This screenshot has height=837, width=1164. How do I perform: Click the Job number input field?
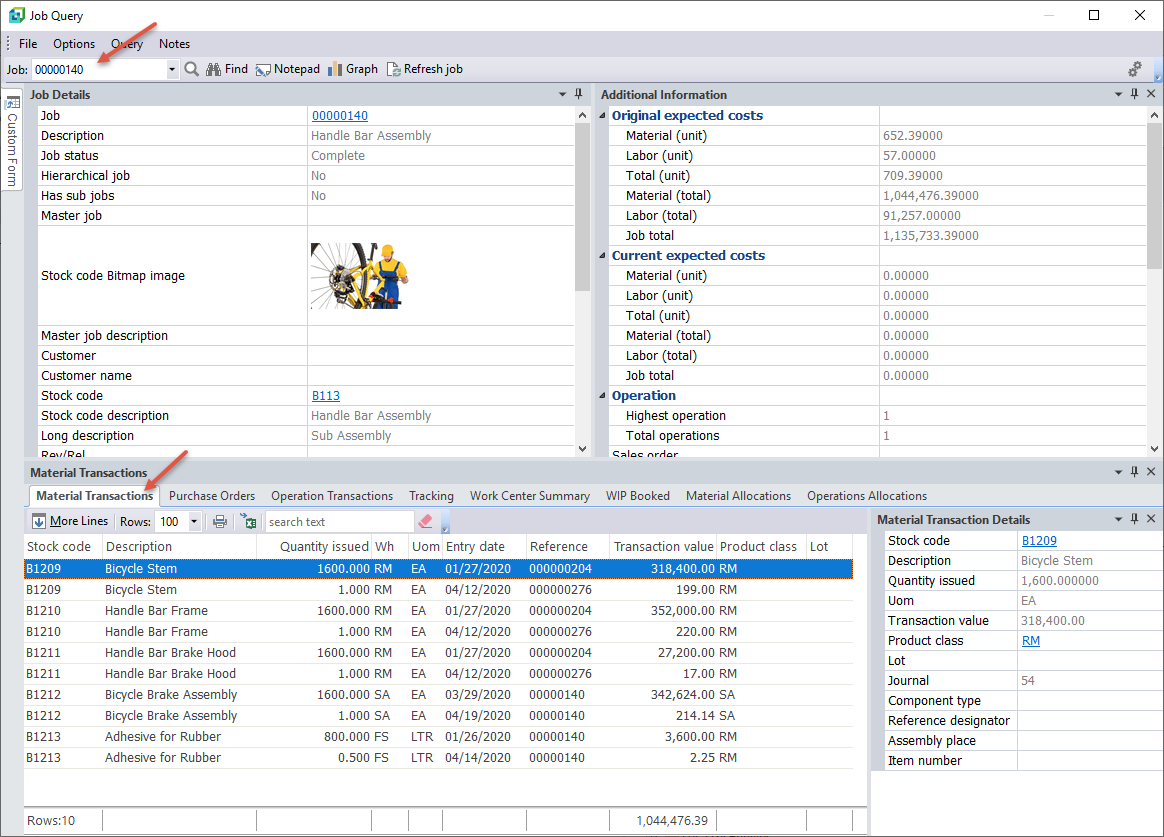99,69
